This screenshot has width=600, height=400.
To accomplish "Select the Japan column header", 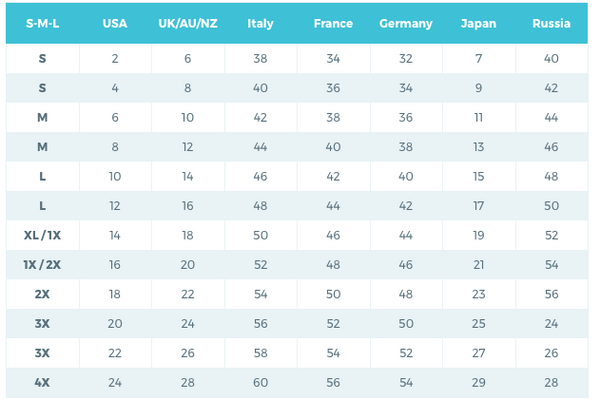I will point(478,24).
